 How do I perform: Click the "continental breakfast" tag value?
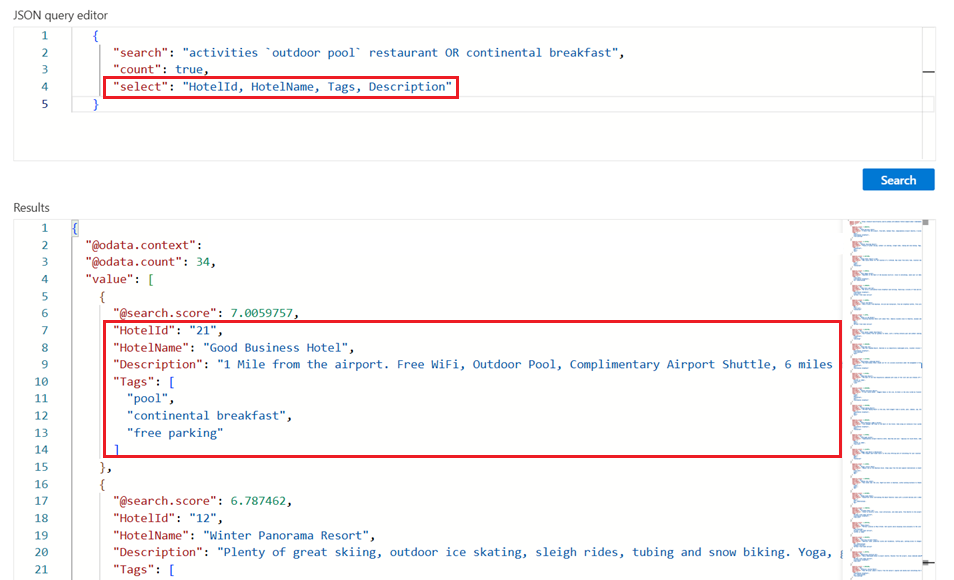[206, 415]
